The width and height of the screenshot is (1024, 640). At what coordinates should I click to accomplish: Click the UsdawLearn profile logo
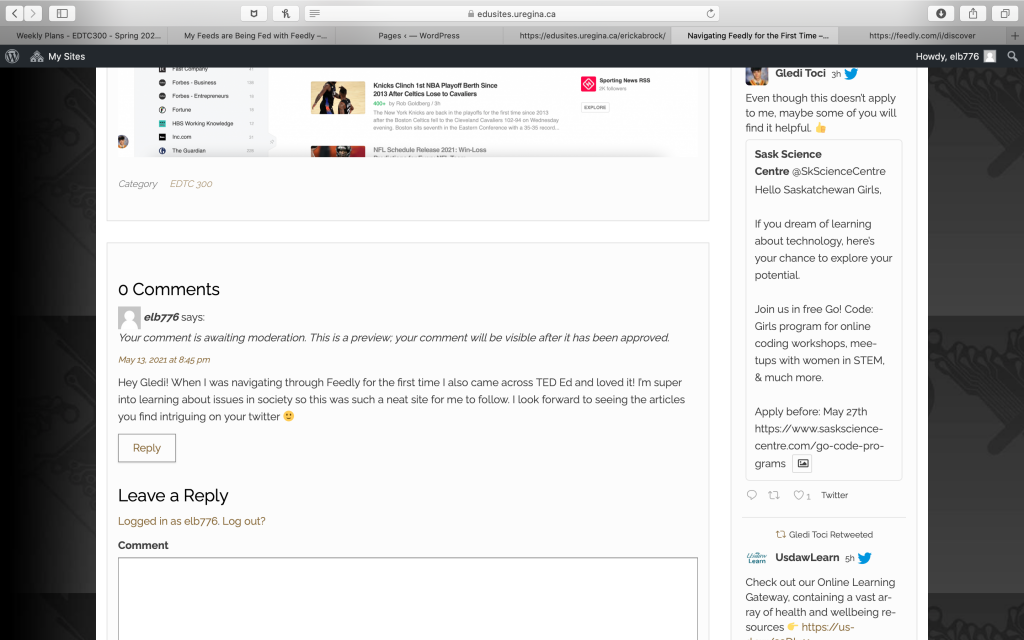[x=757, y=558]
